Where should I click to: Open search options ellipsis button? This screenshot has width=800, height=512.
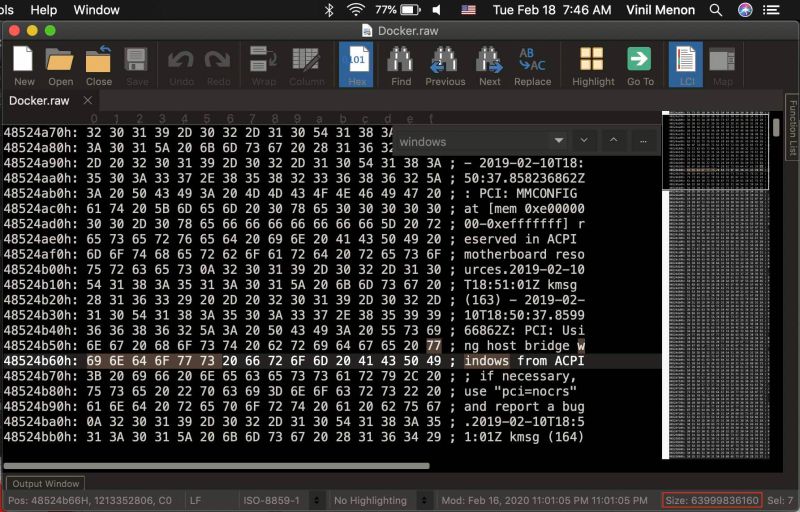pyautogui.click(x=643, y=141)
